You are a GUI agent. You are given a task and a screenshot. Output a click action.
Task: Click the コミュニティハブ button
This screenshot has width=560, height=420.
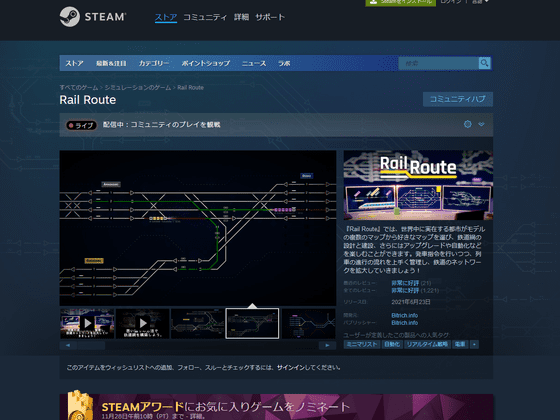click(458, 99)
